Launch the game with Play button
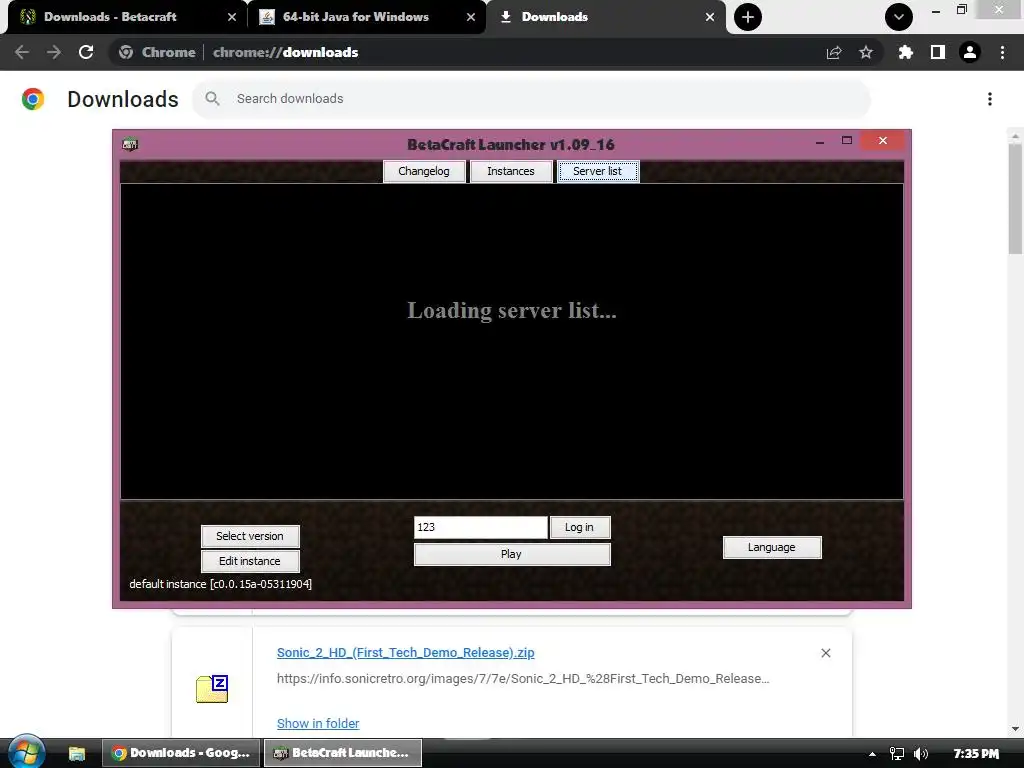 [x=512, y=554]
